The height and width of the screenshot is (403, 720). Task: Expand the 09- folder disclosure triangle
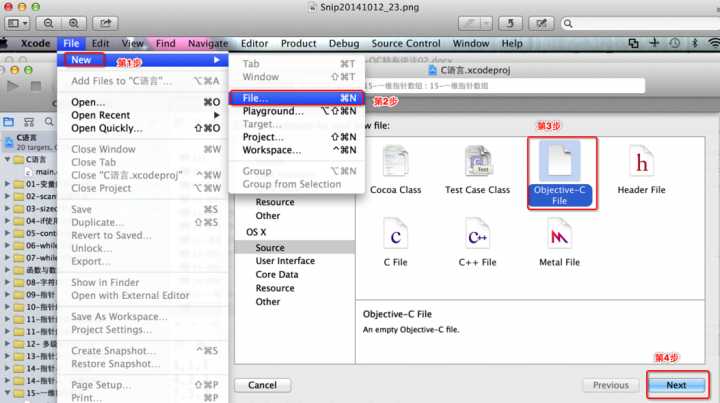pos(7,294)
